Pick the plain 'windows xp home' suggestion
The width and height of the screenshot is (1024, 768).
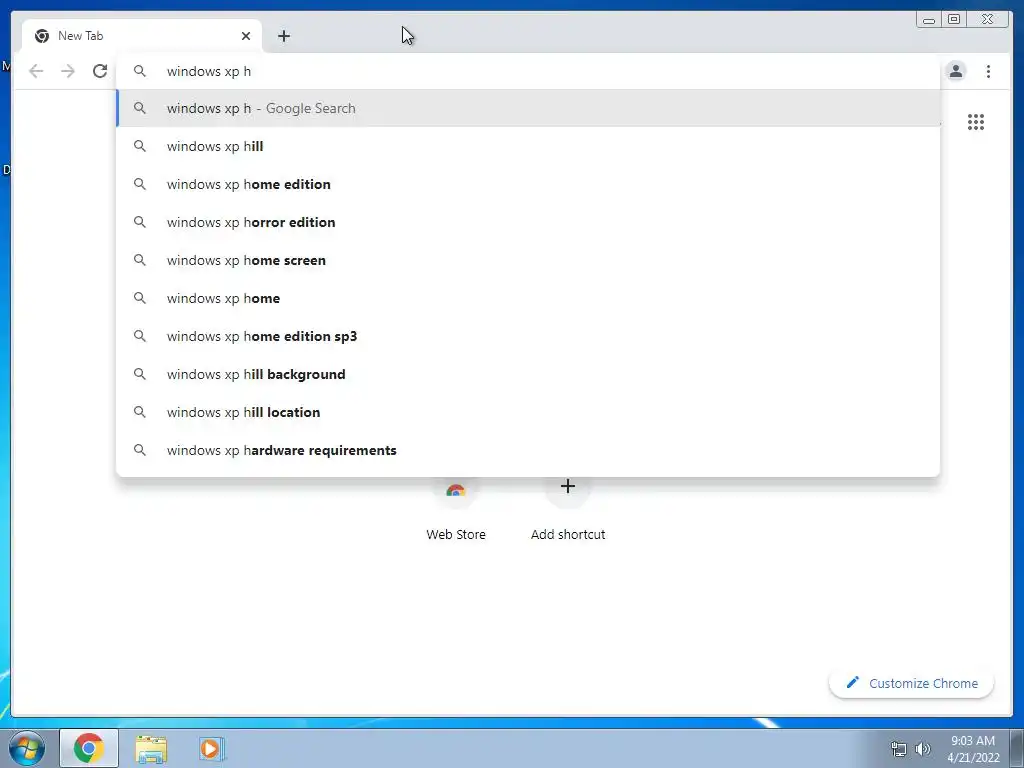coord(528,298)
